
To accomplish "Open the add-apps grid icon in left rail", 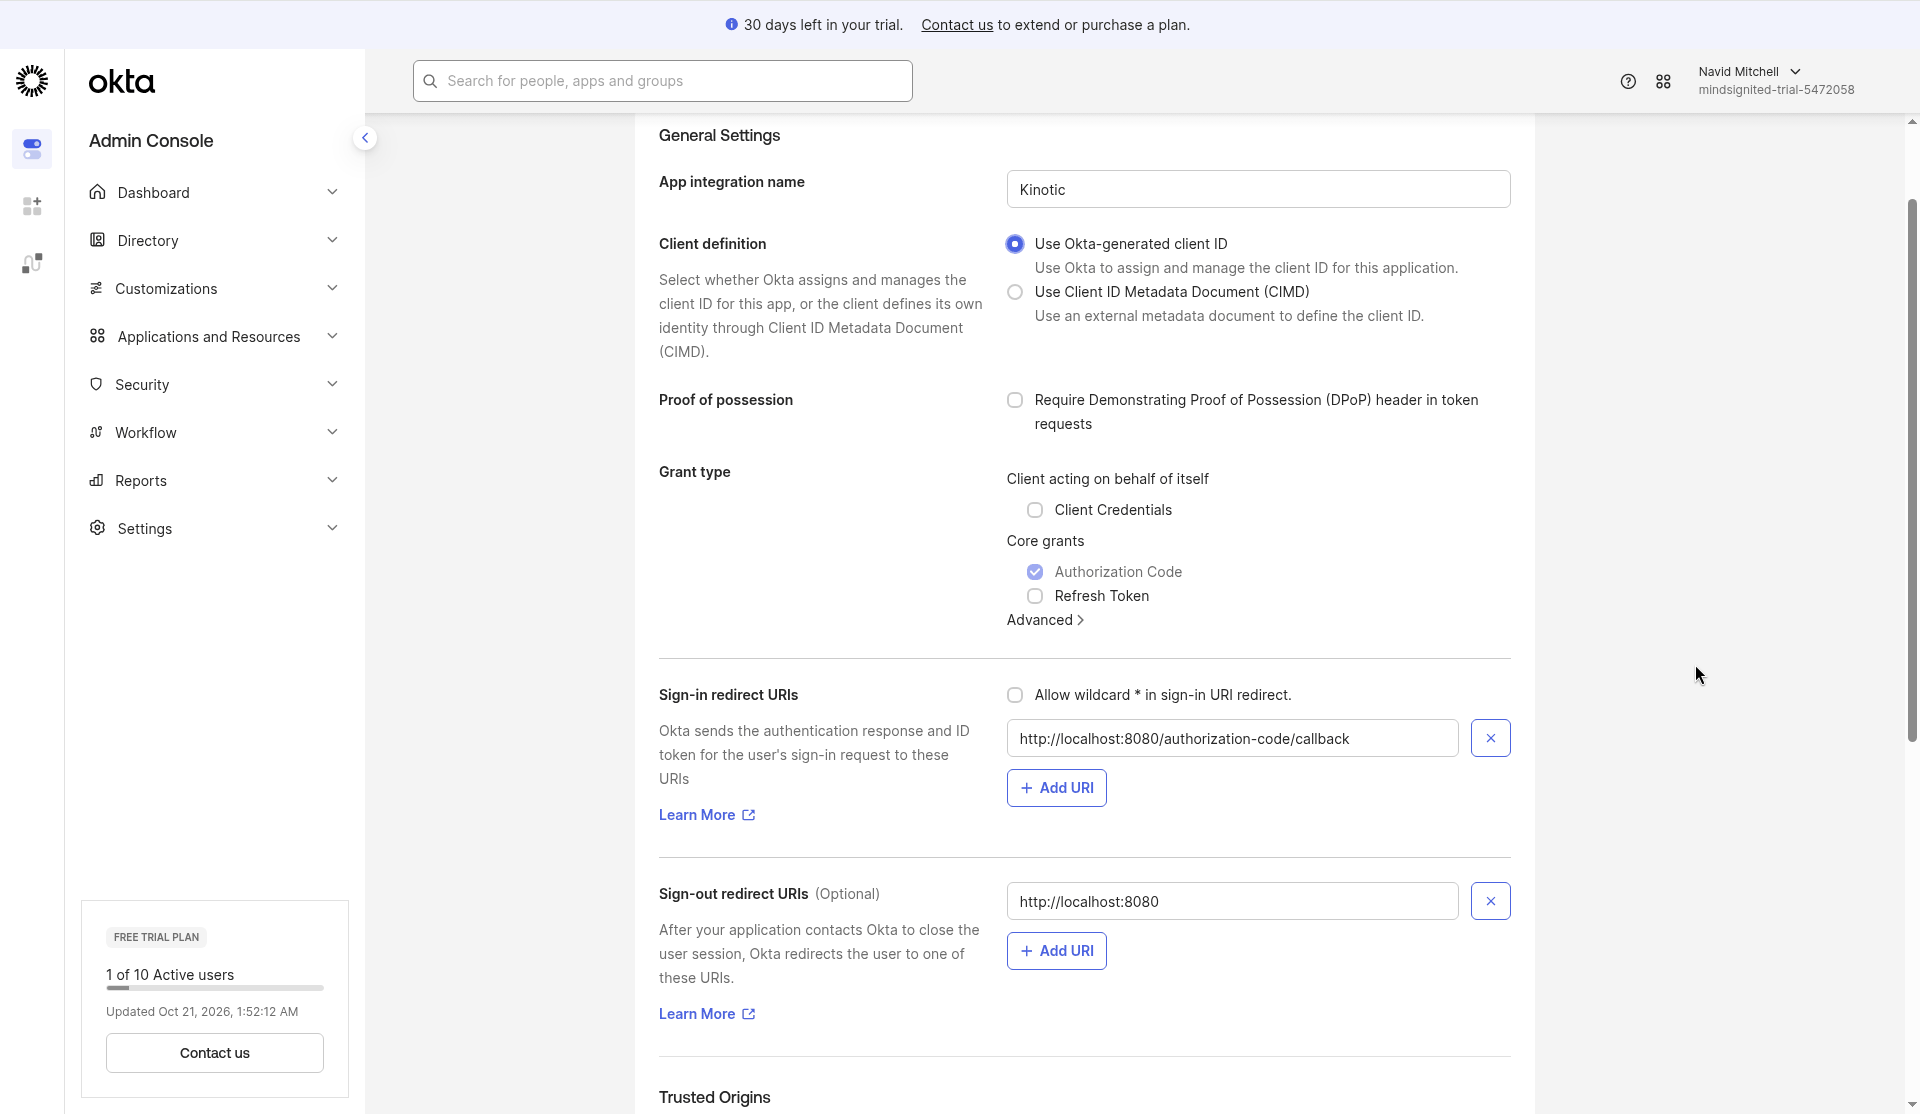I will [32, 206].
